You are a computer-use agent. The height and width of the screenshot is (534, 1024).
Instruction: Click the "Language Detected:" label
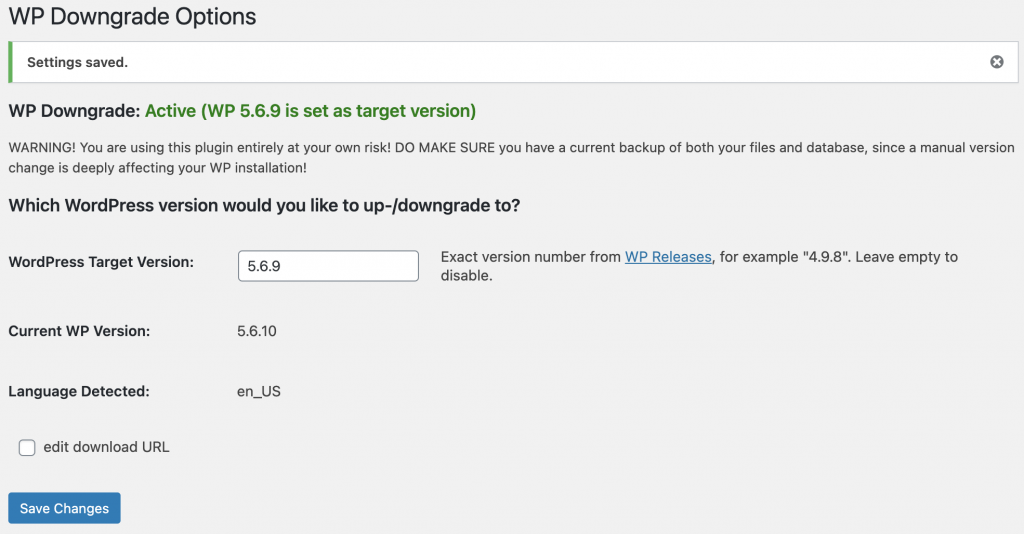tap(79, 391)
